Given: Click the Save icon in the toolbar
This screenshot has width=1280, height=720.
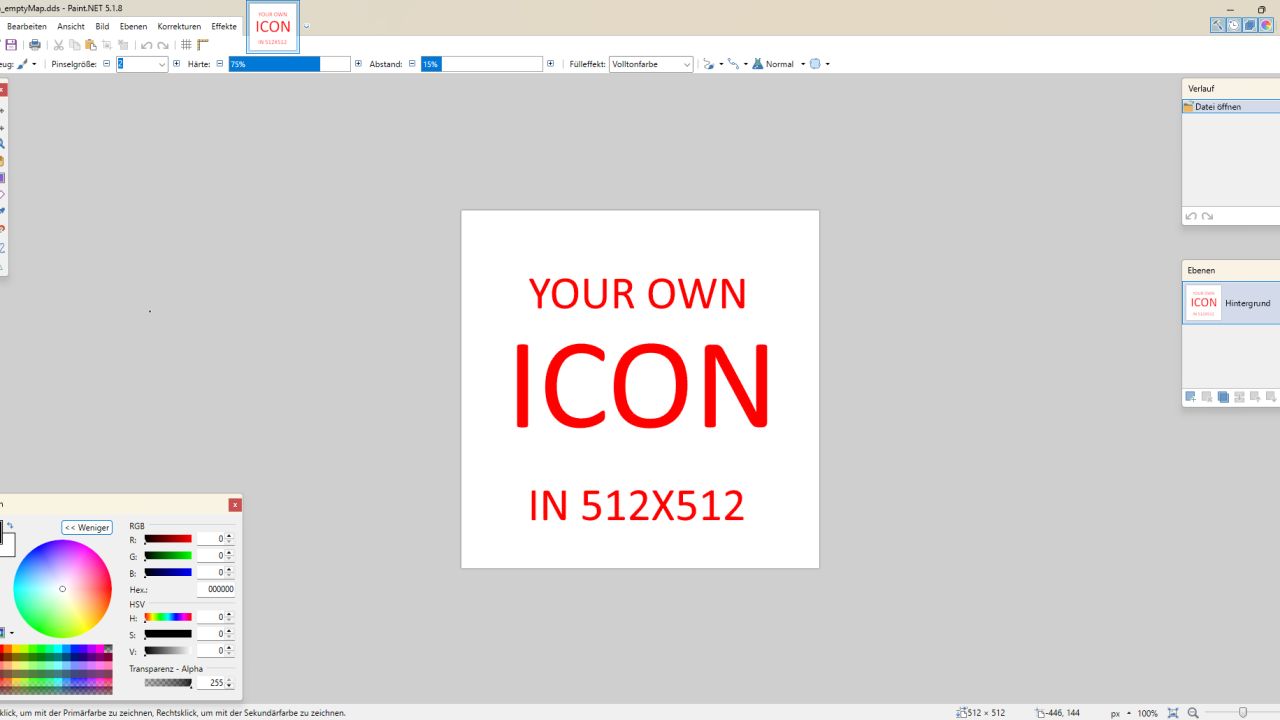Looking at the screenshot, I should (11, 45).
